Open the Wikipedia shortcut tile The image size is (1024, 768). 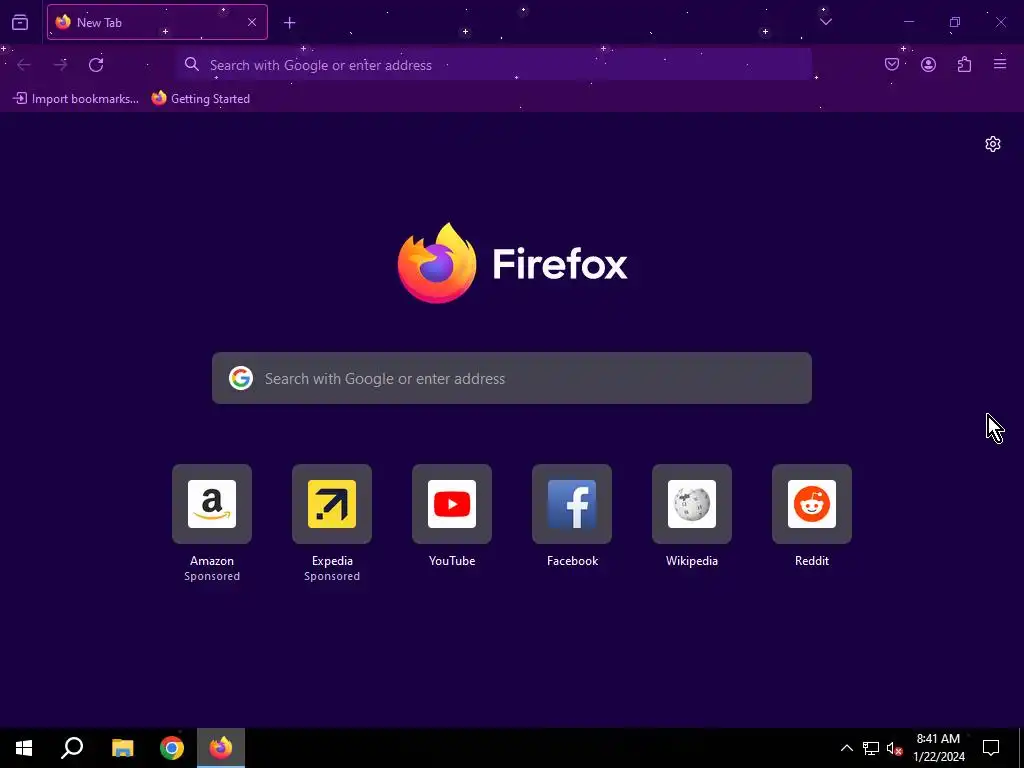[692, 504]
